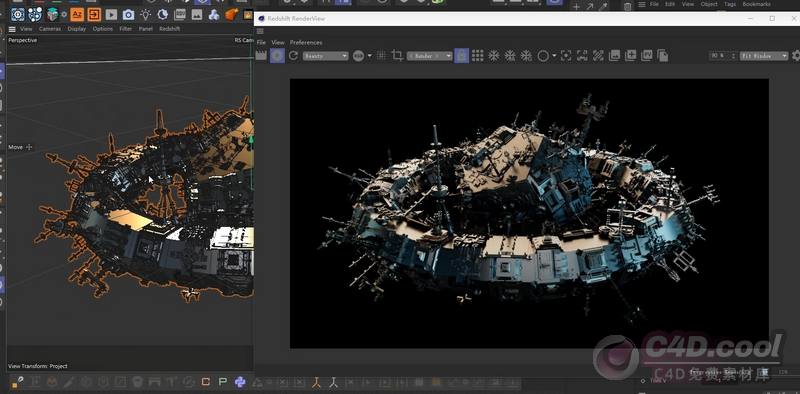
Task: Click the Python script icon in bottom toolbar
Action: tap(240, 382)
